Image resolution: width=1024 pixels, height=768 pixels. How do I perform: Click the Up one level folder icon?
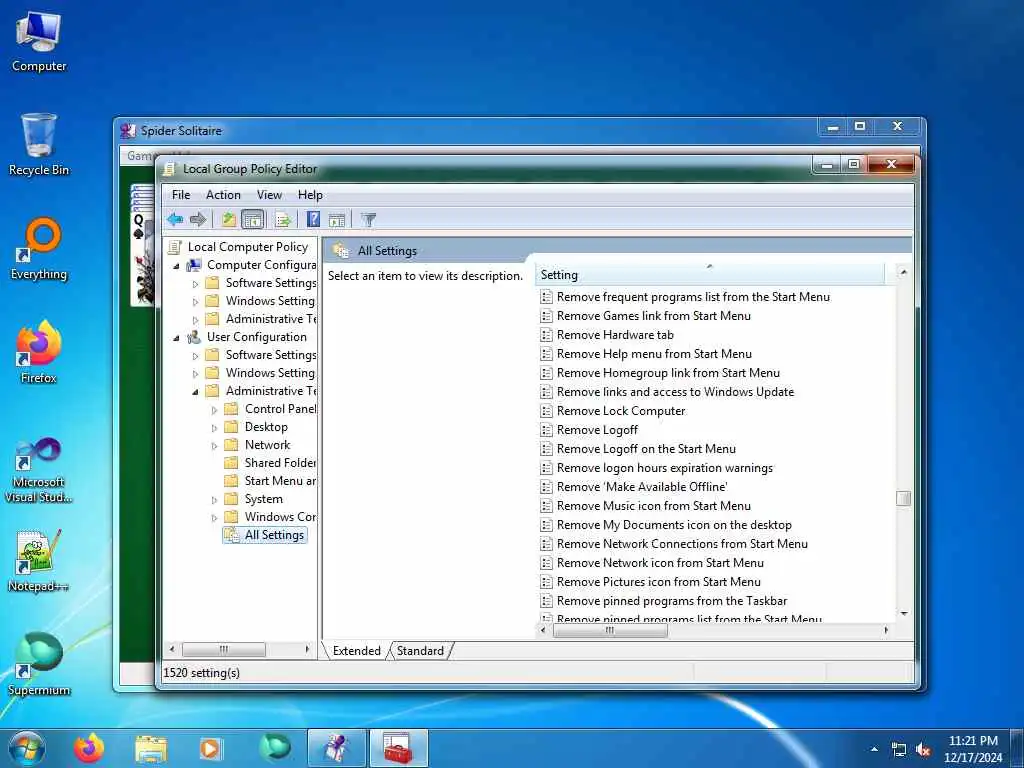coord(228,219)
